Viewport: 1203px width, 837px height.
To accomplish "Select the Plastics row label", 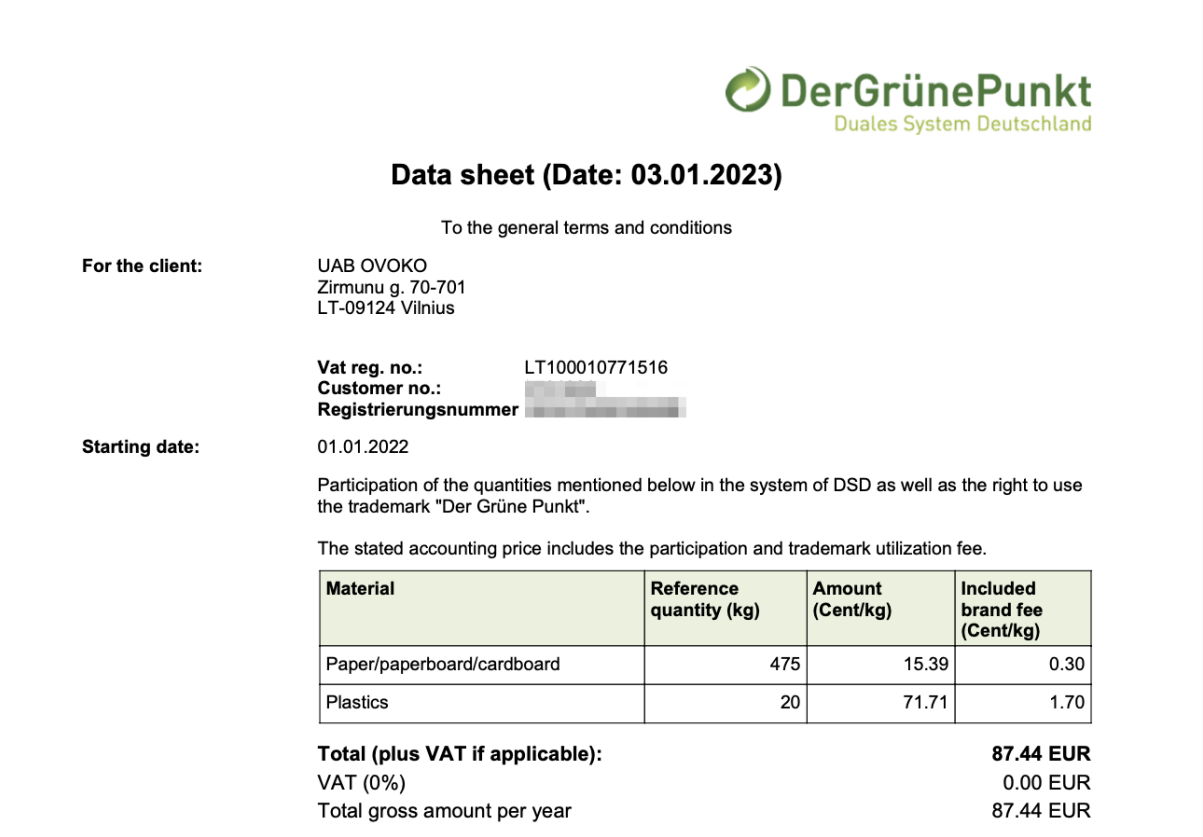I will [x=357, y=703].
